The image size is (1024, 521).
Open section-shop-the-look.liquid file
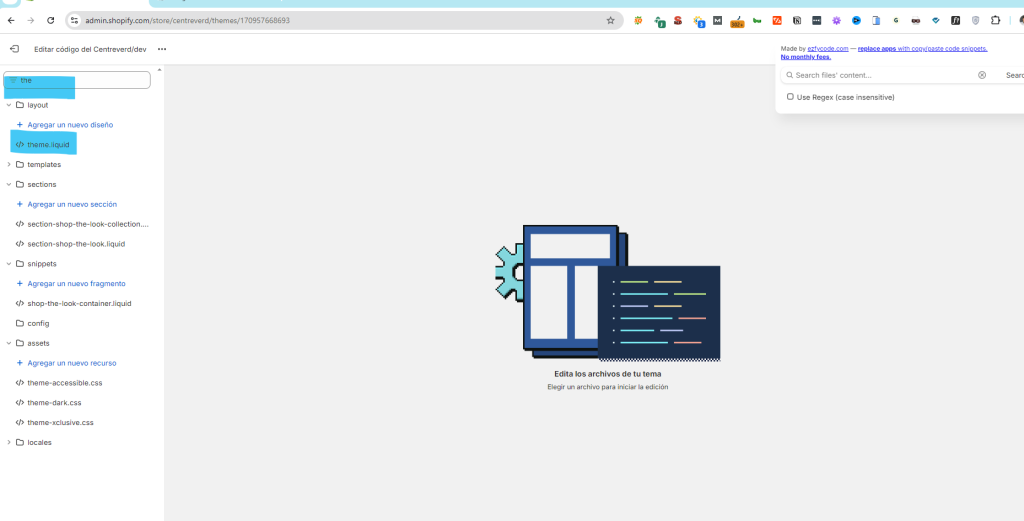[x=75, y=244]
